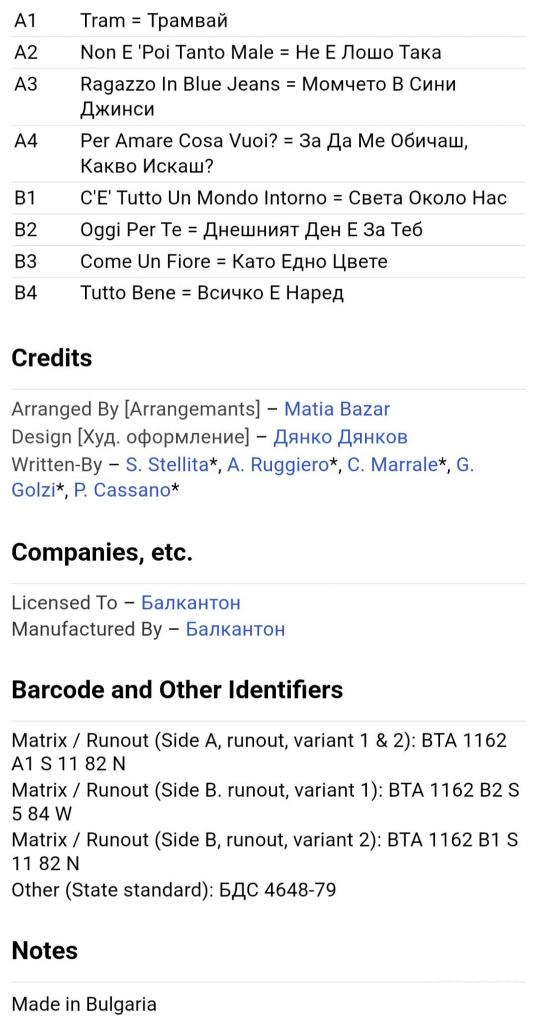Open the Matia Bazar artist link

pyautogui.click(x=337, y=409)
